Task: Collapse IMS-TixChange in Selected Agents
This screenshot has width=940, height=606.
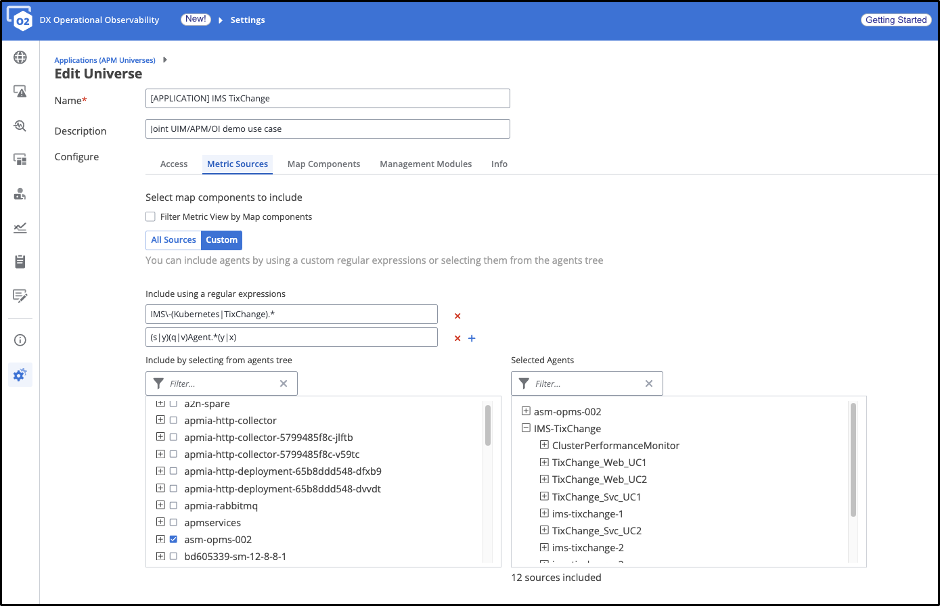Action: pyautogui.click(x=526, y=428)
